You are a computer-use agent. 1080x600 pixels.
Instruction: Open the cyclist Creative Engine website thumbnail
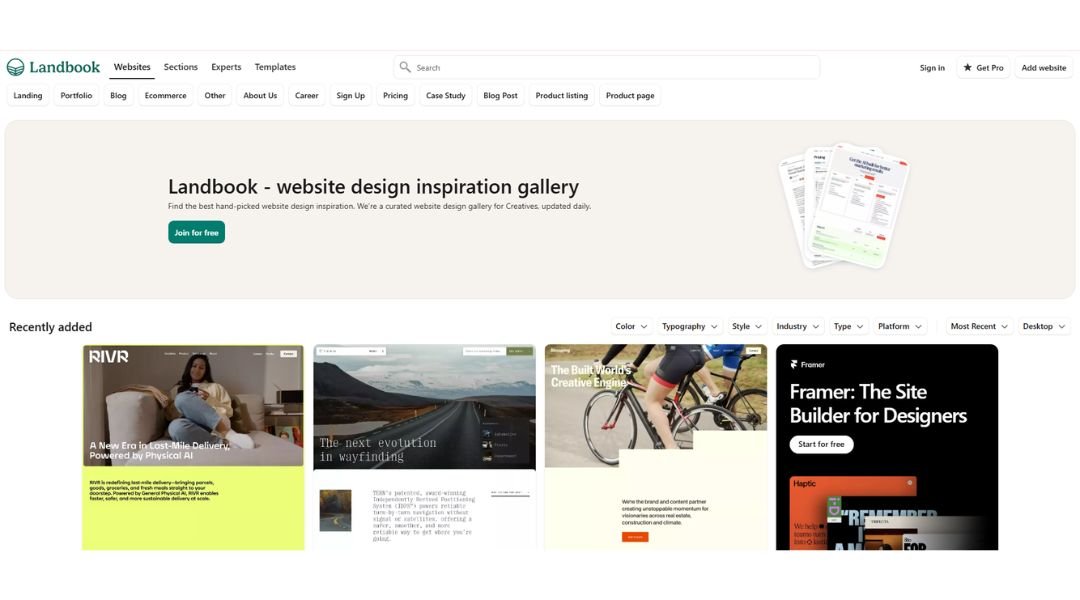point(656,447)
